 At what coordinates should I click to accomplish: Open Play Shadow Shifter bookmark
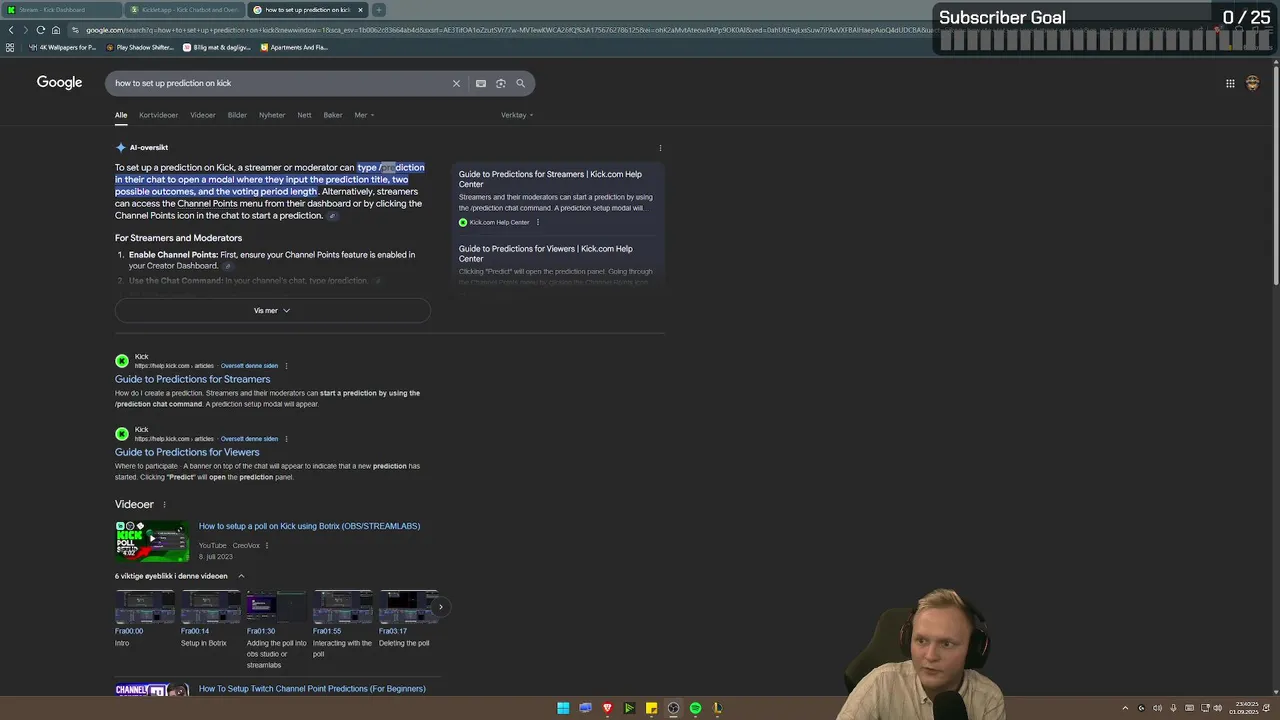[x=140, y=47]
